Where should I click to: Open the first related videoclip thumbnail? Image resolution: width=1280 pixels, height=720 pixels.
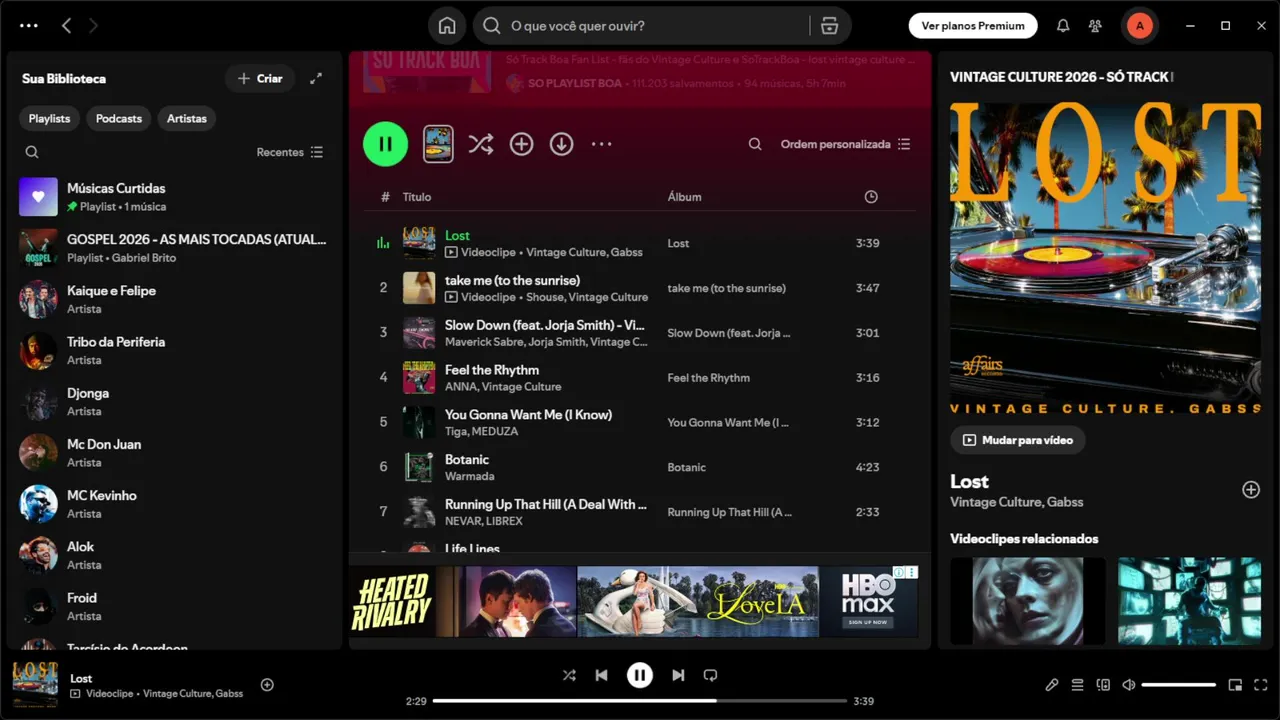[x=1028, y=601]
